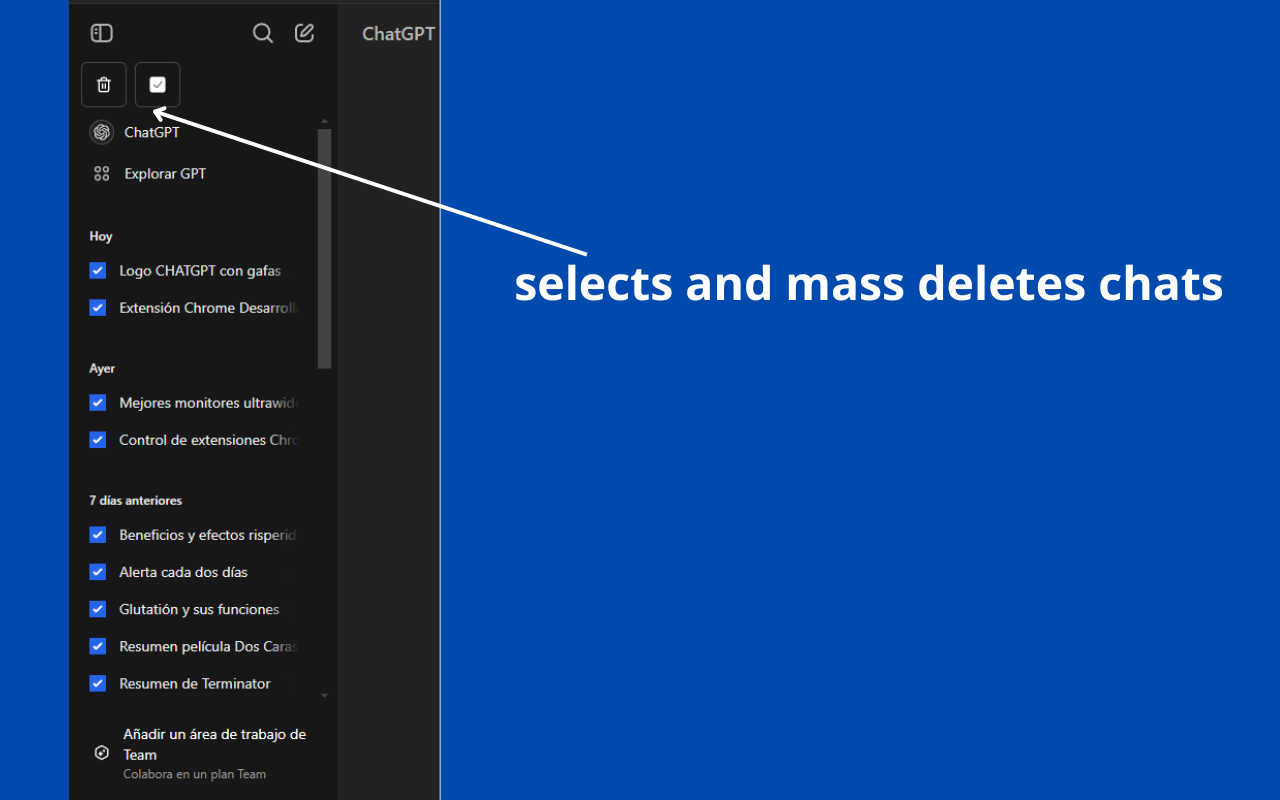Open the ChatGPT model selector in the header

coord(398,33)
